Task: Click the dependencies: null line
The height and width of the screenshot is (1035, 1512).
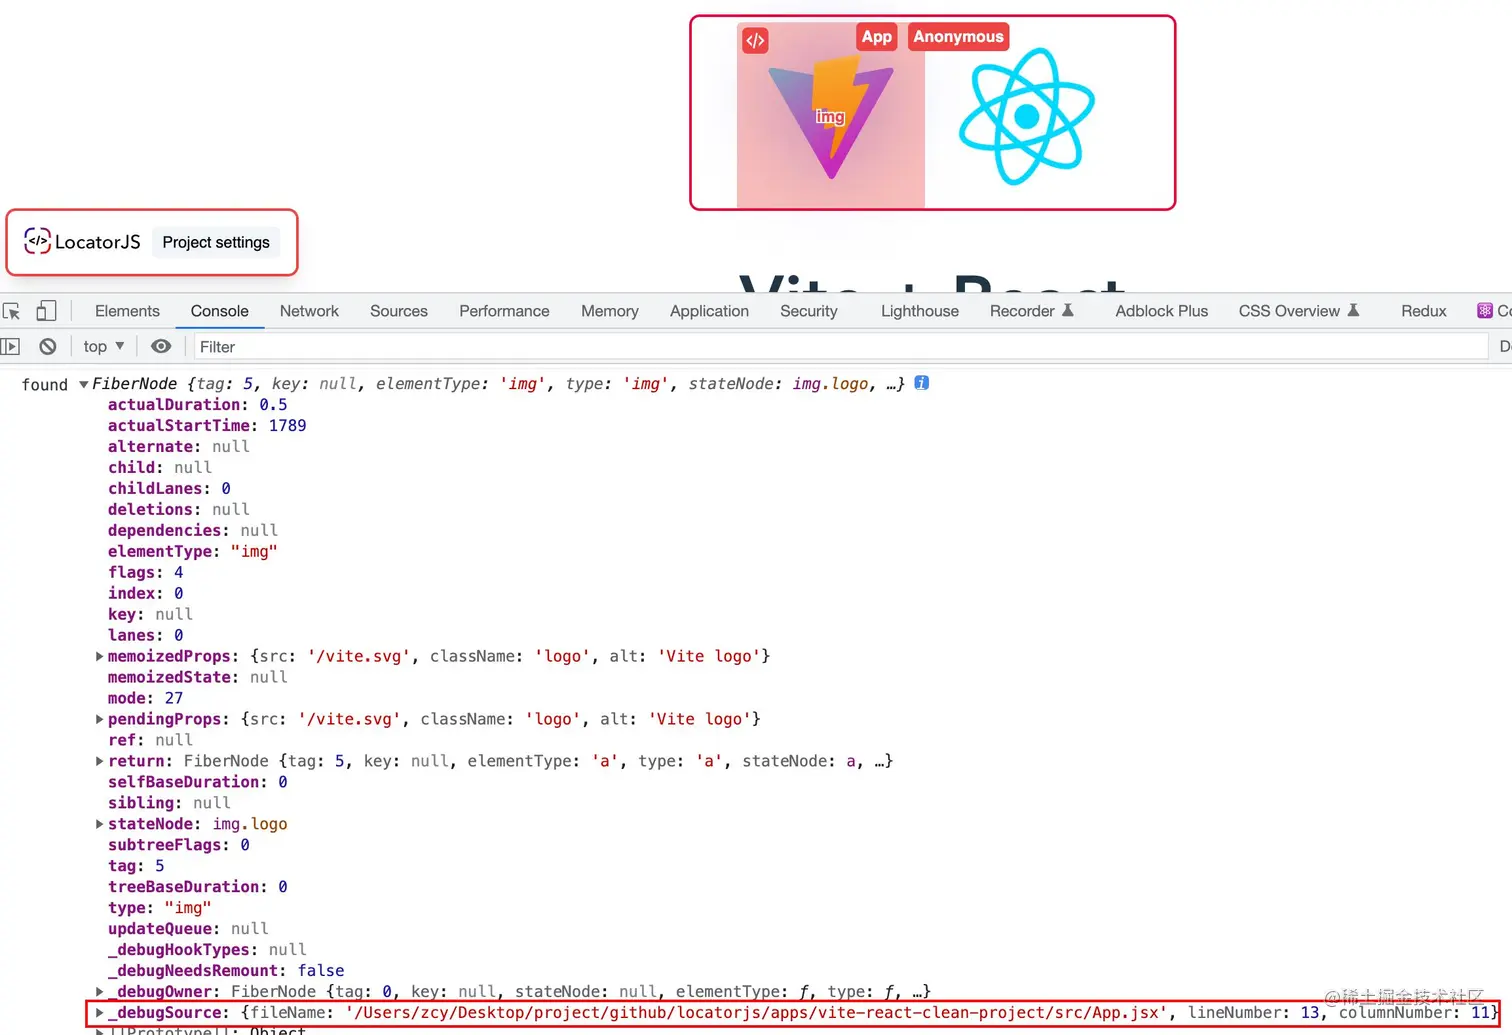Action: point(193,531)
